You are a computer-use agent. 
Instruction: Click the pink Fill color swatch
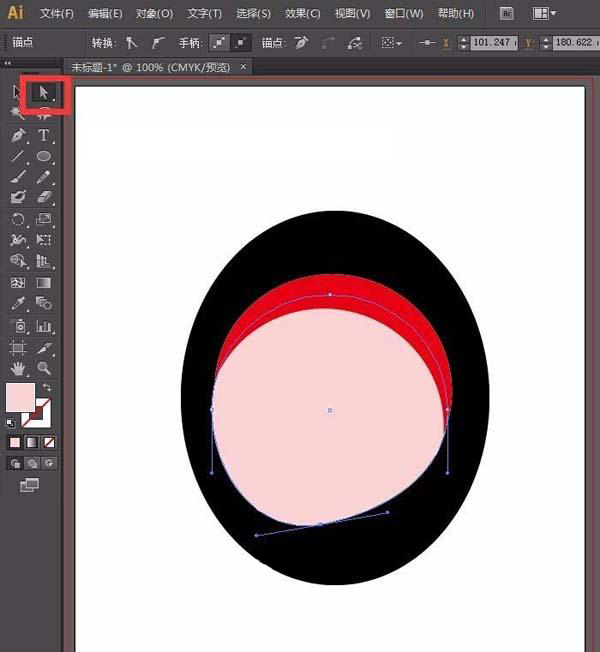20,396
